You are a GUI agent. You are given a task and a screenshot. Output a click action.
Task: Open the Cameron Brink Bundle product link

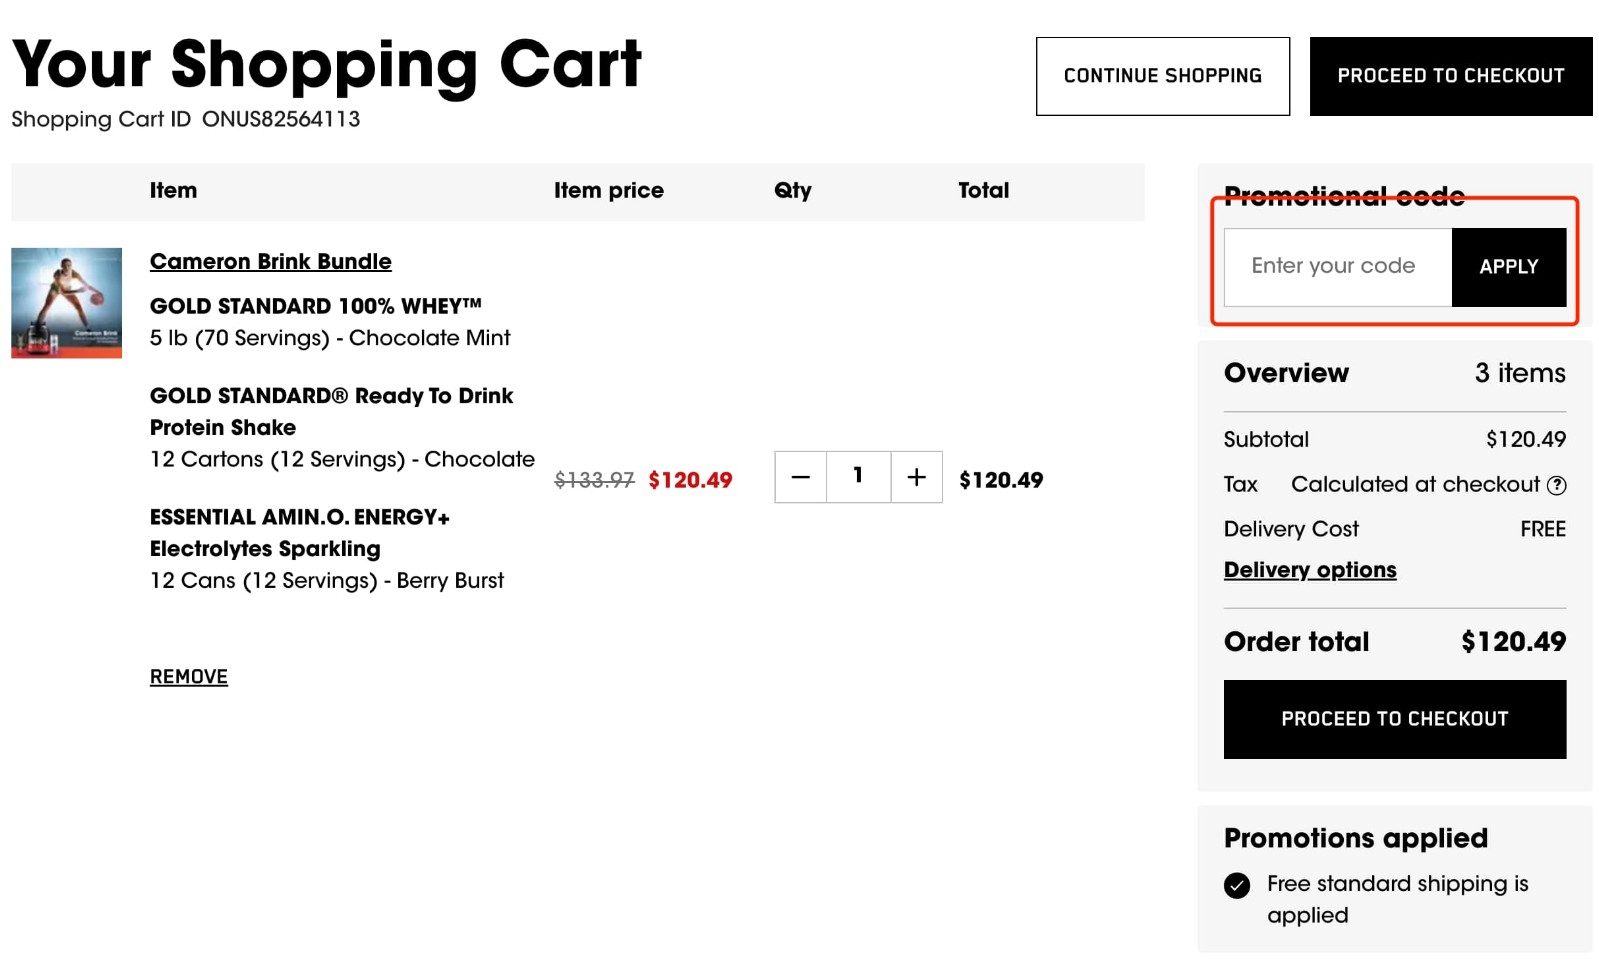(x=271, y=261)
